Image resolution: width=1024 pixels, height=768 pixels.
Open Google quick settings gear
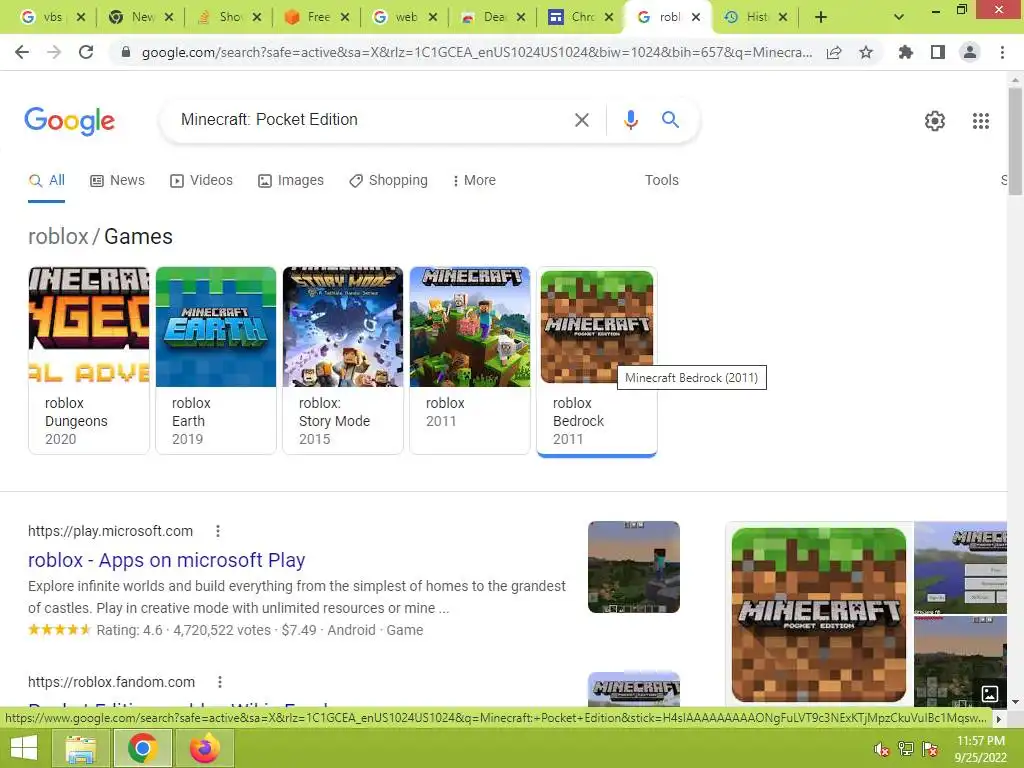(935, 121)
